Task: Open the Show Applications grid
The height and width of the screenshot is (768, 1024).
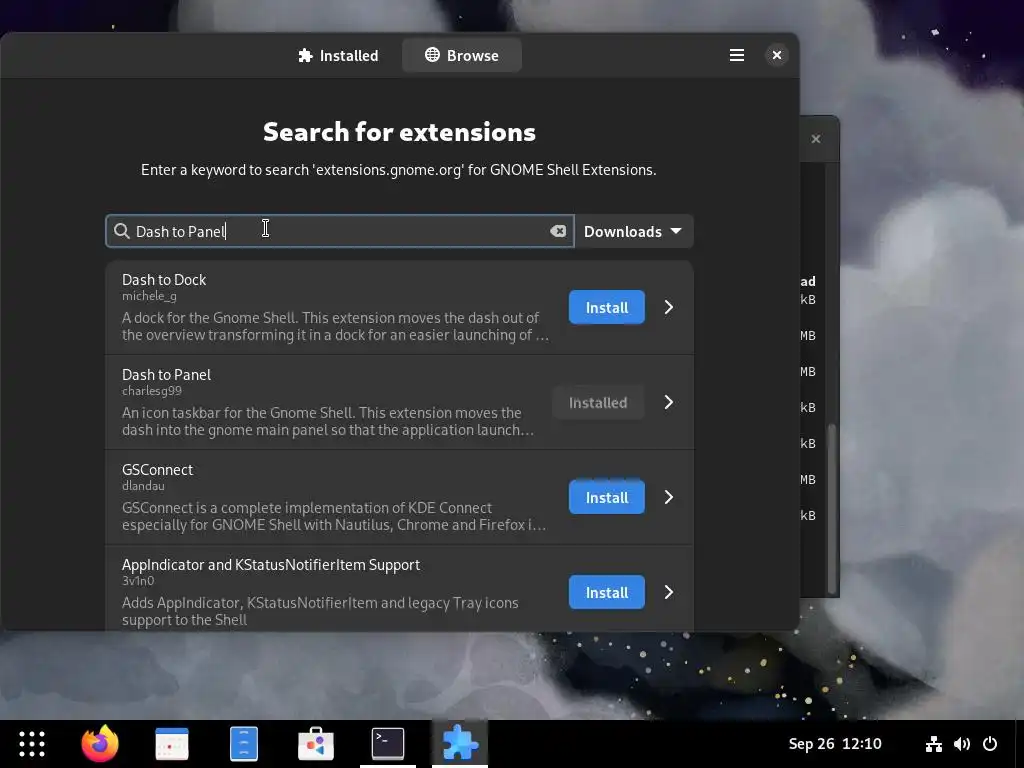Action: click(31, 744)
